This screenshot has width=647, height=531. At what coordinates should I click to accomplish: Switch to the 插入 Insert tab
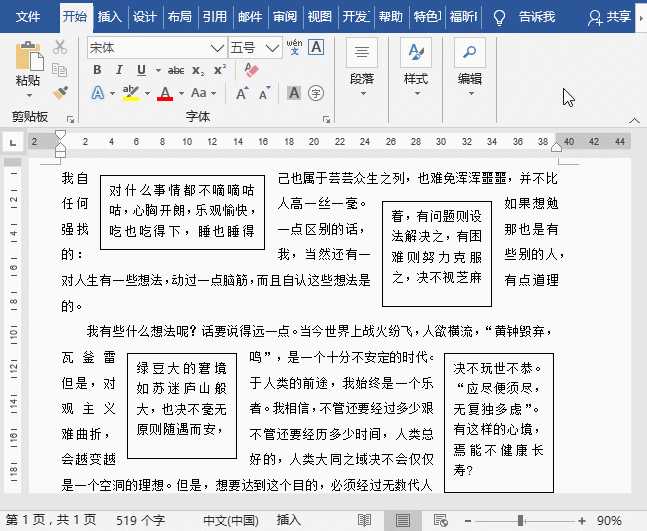click(110, 16)
